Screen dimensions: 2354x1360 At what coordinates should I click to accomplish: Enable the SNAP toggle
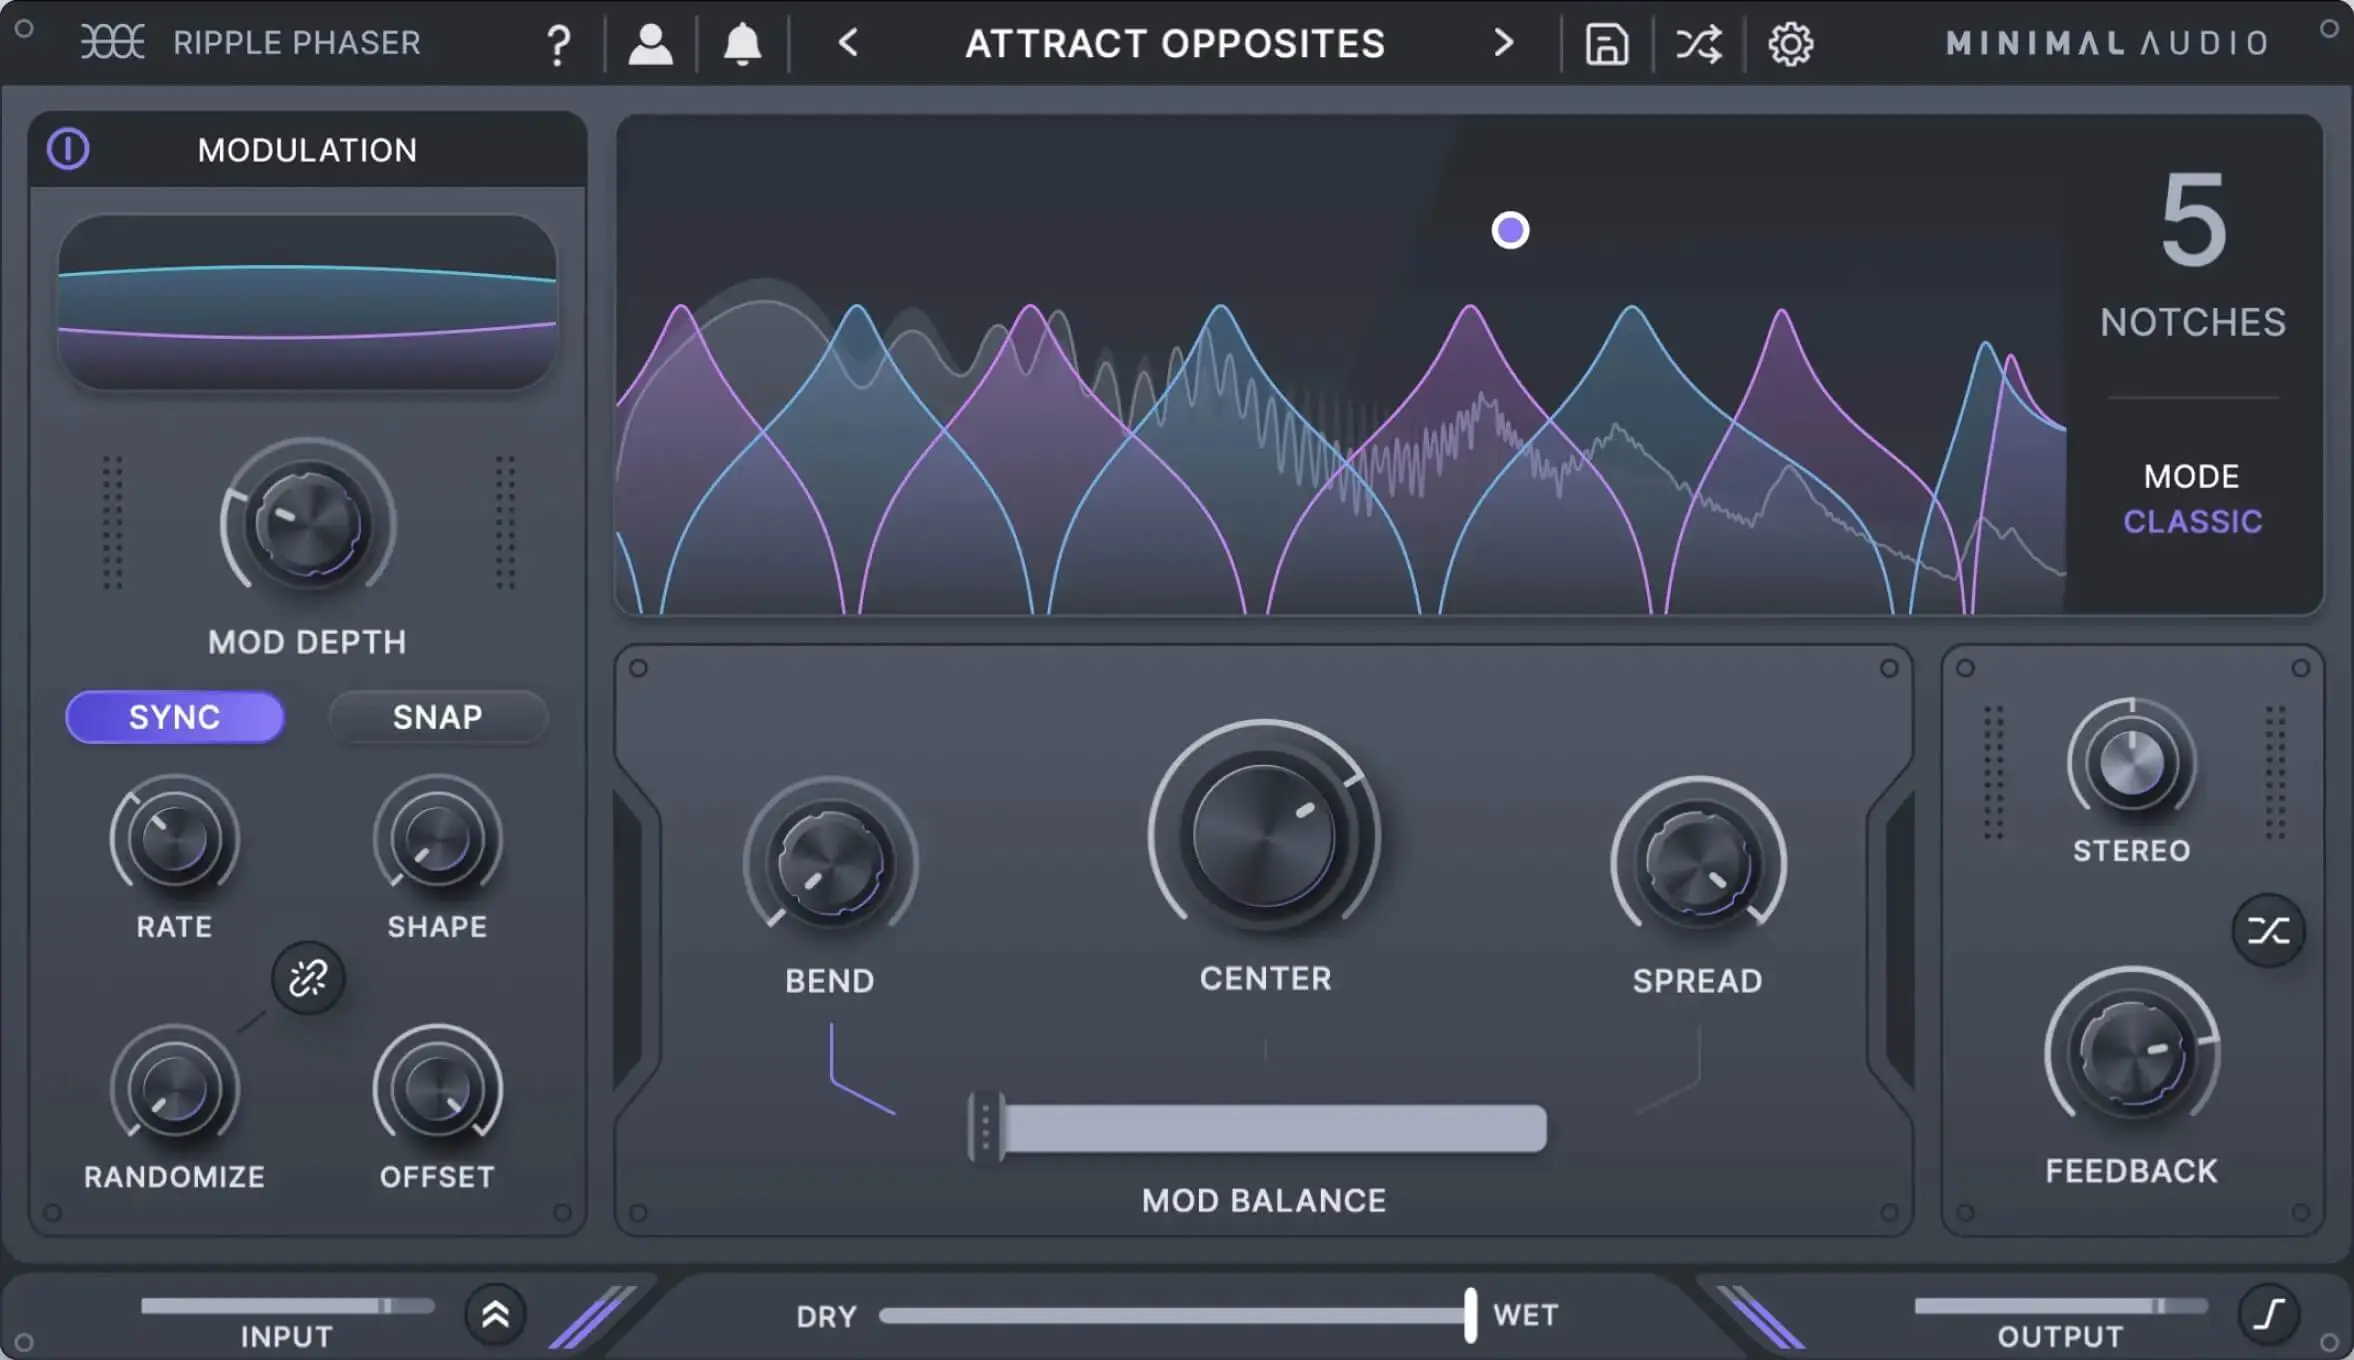click(x=436, y=716)
